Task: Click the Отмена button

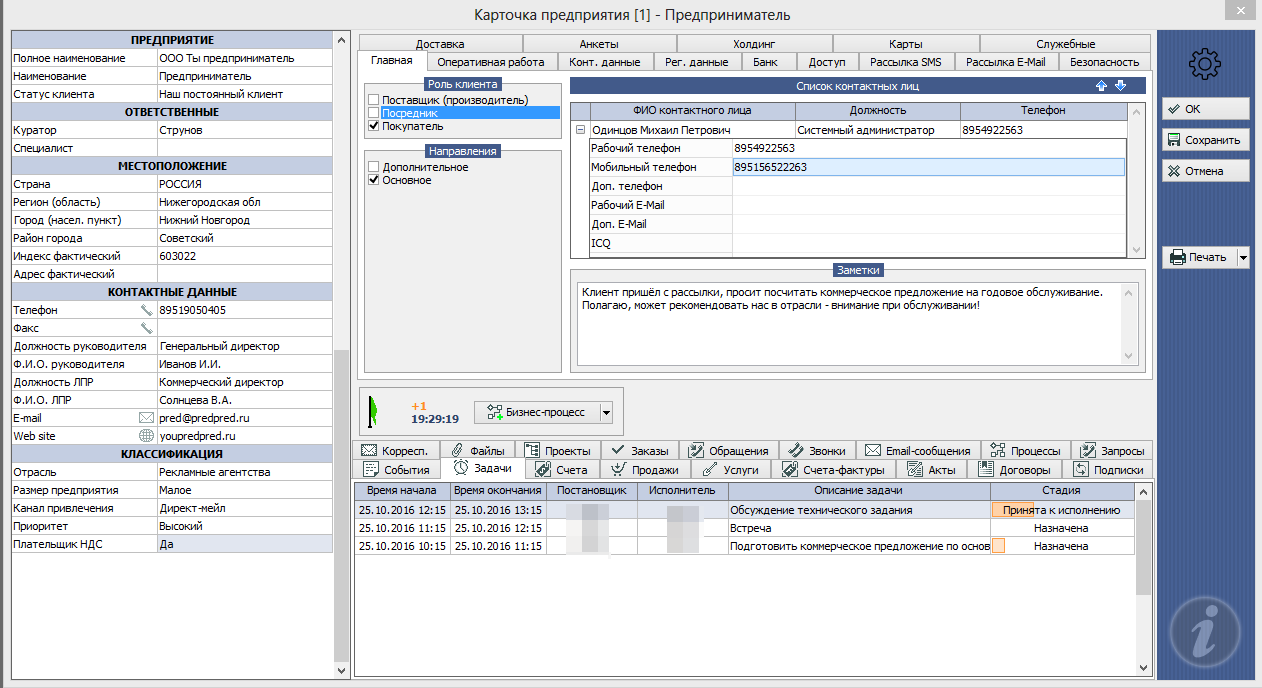Action: (1205, 171)
